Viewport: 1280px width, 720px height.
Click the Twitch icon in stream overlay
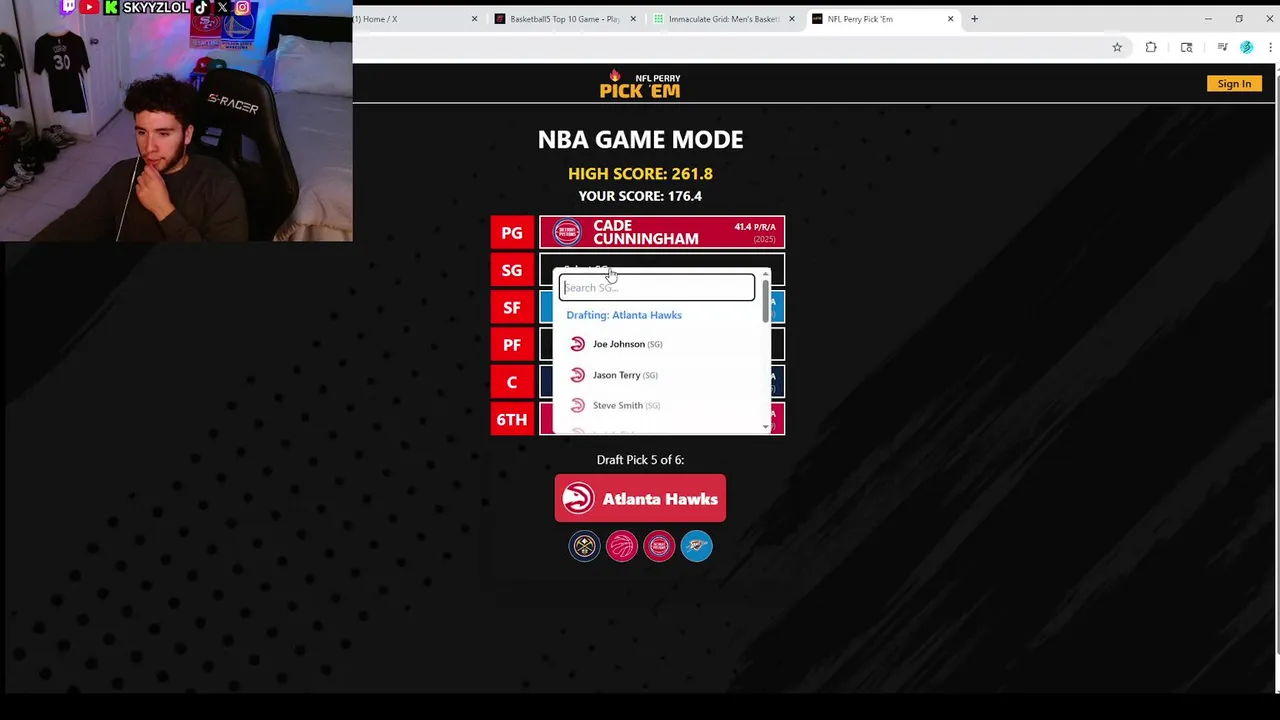pyautogui.click(x=68, y=7)
